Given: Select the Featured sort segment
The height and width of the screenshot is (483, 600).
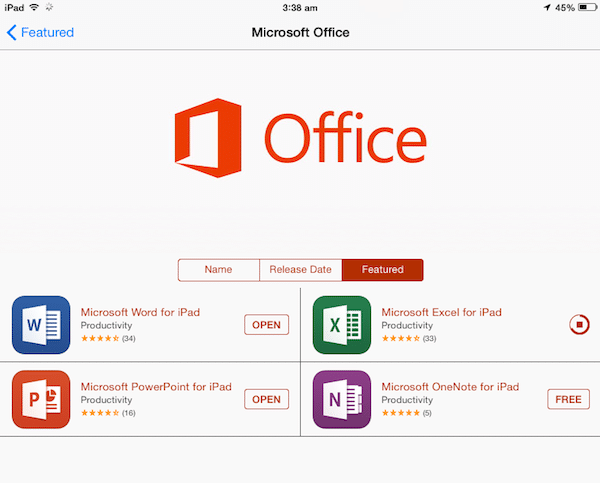Looking at the screenshot, I should pos(383,270).
